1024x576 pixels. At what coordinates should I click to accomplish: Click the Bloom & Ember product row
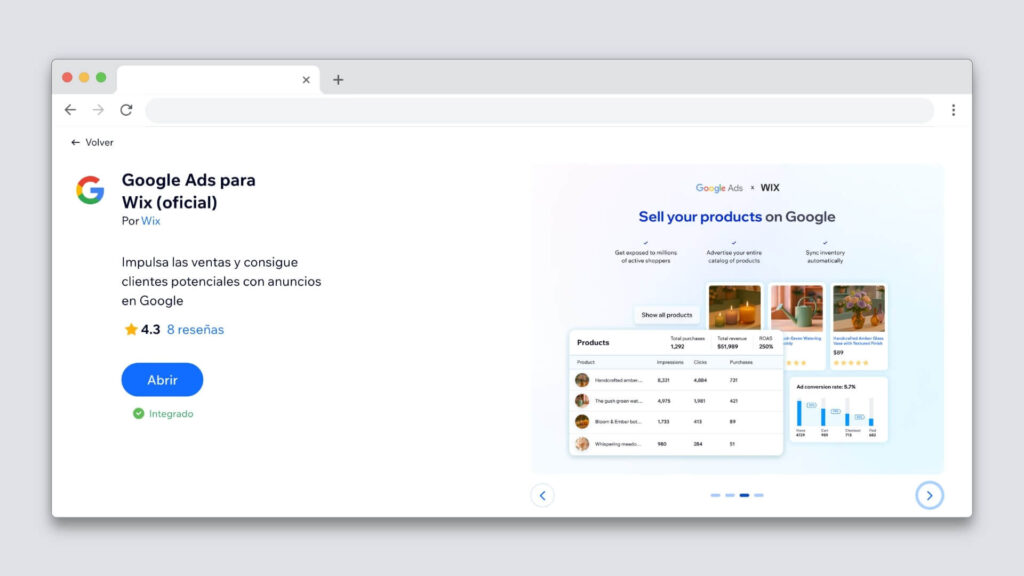click(676, 422)
